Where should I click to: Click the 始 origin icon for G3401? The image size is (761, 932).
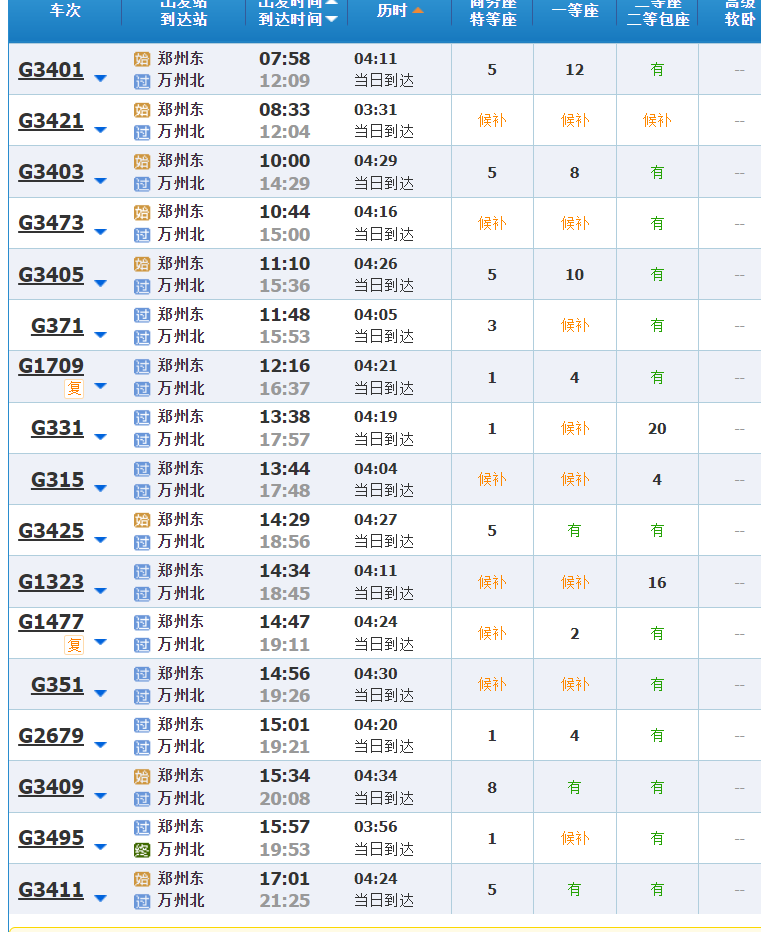click(x=142, y=59)
